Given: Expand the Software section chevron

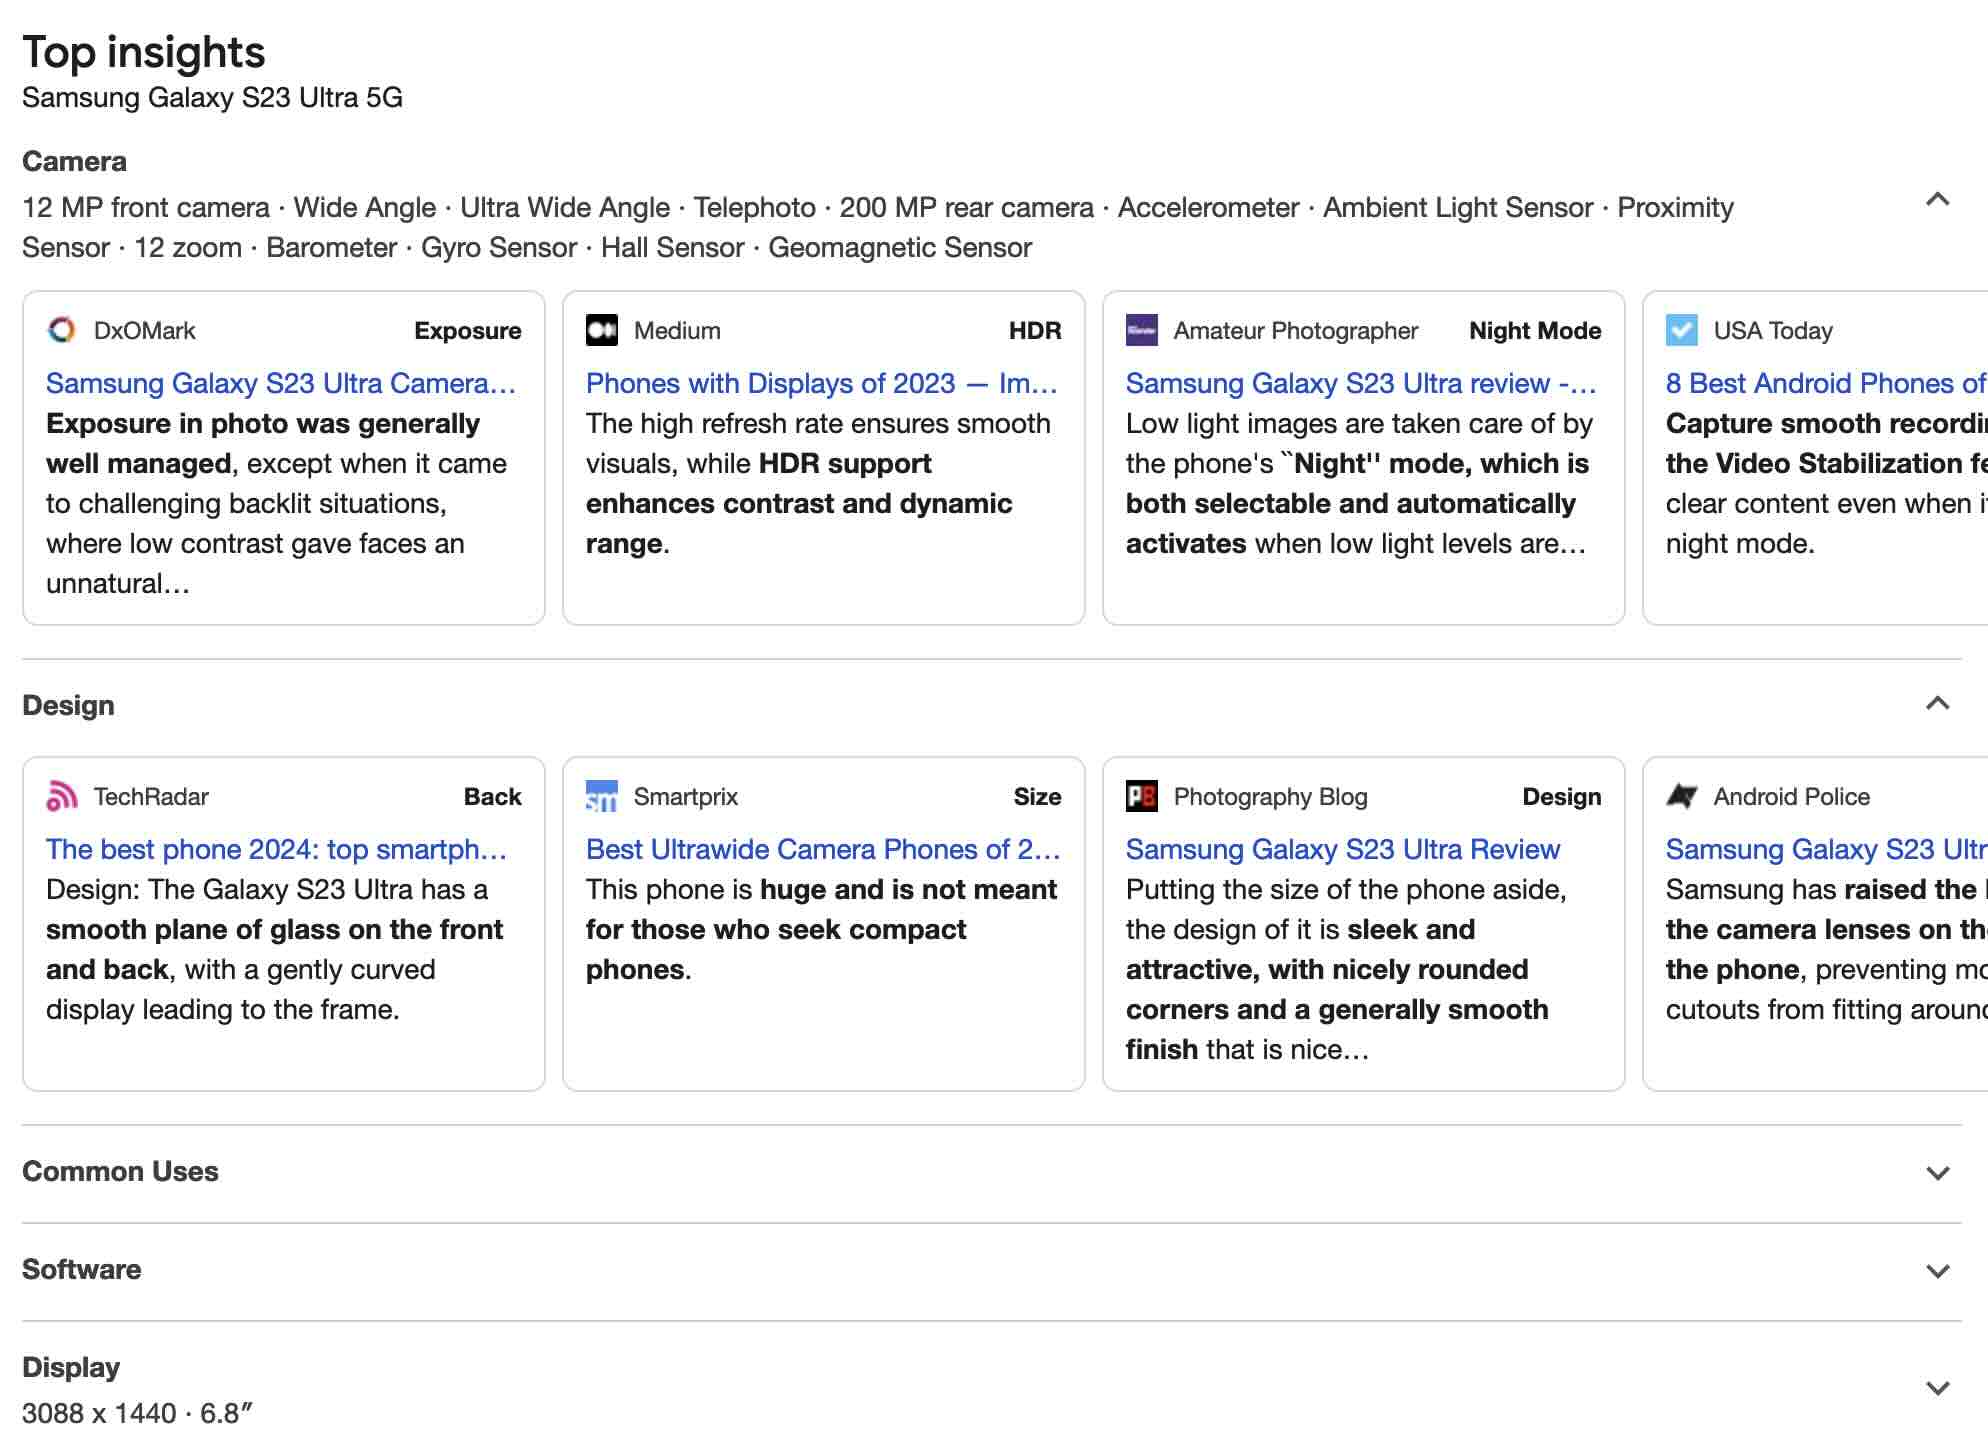Looking at the screenshot, I should (1938, 1271).
